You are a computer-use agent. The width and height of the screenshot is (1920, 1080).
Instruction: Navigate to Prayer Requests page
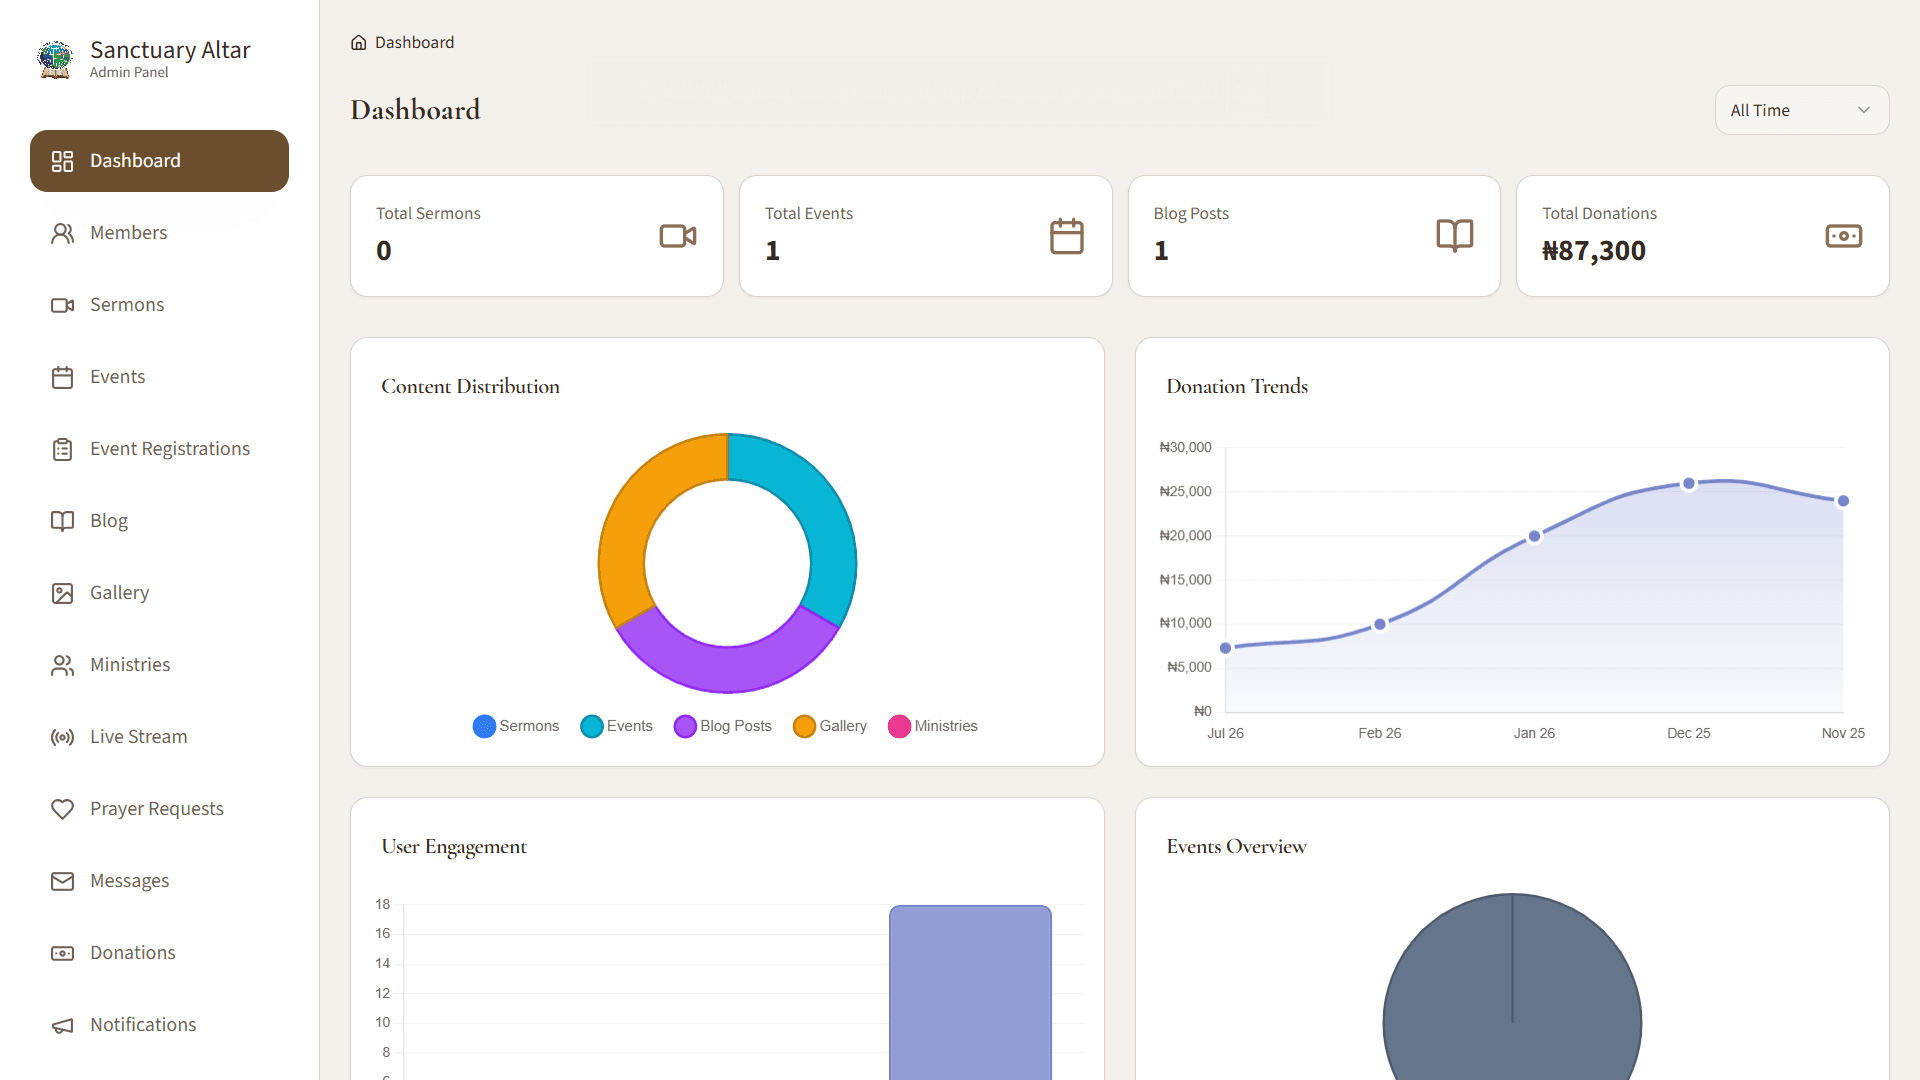click(160, 809)
